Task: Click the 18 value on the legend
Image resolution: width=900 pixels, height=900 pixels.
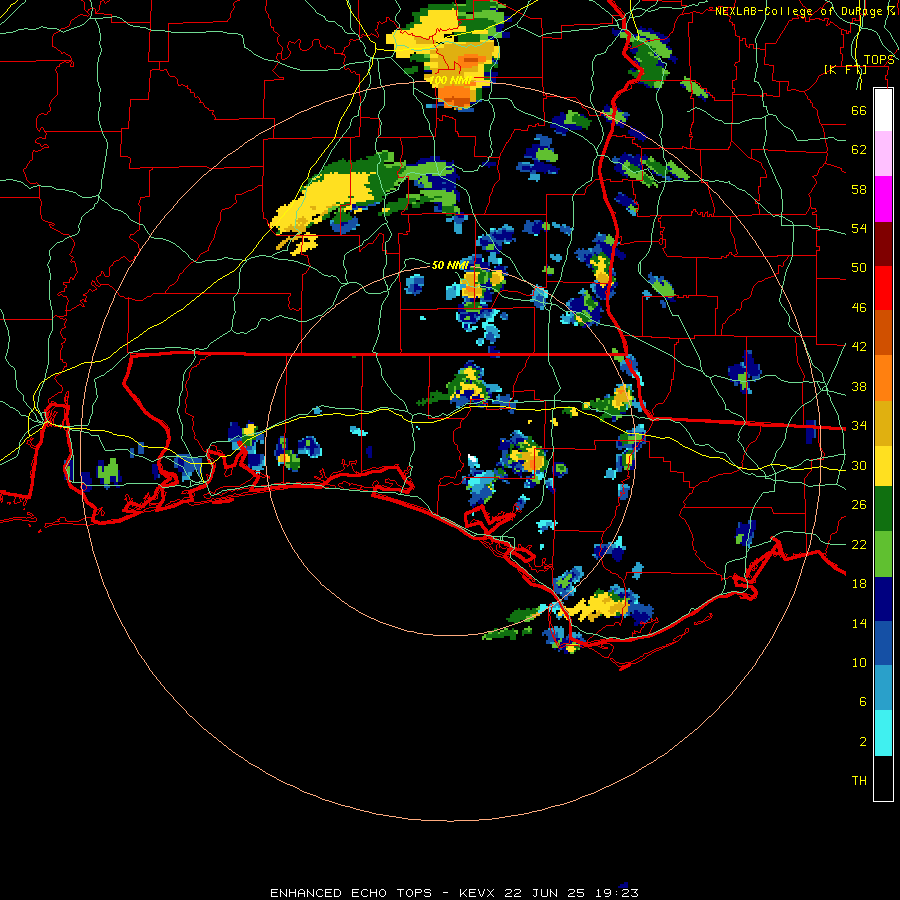Action: 859,584
